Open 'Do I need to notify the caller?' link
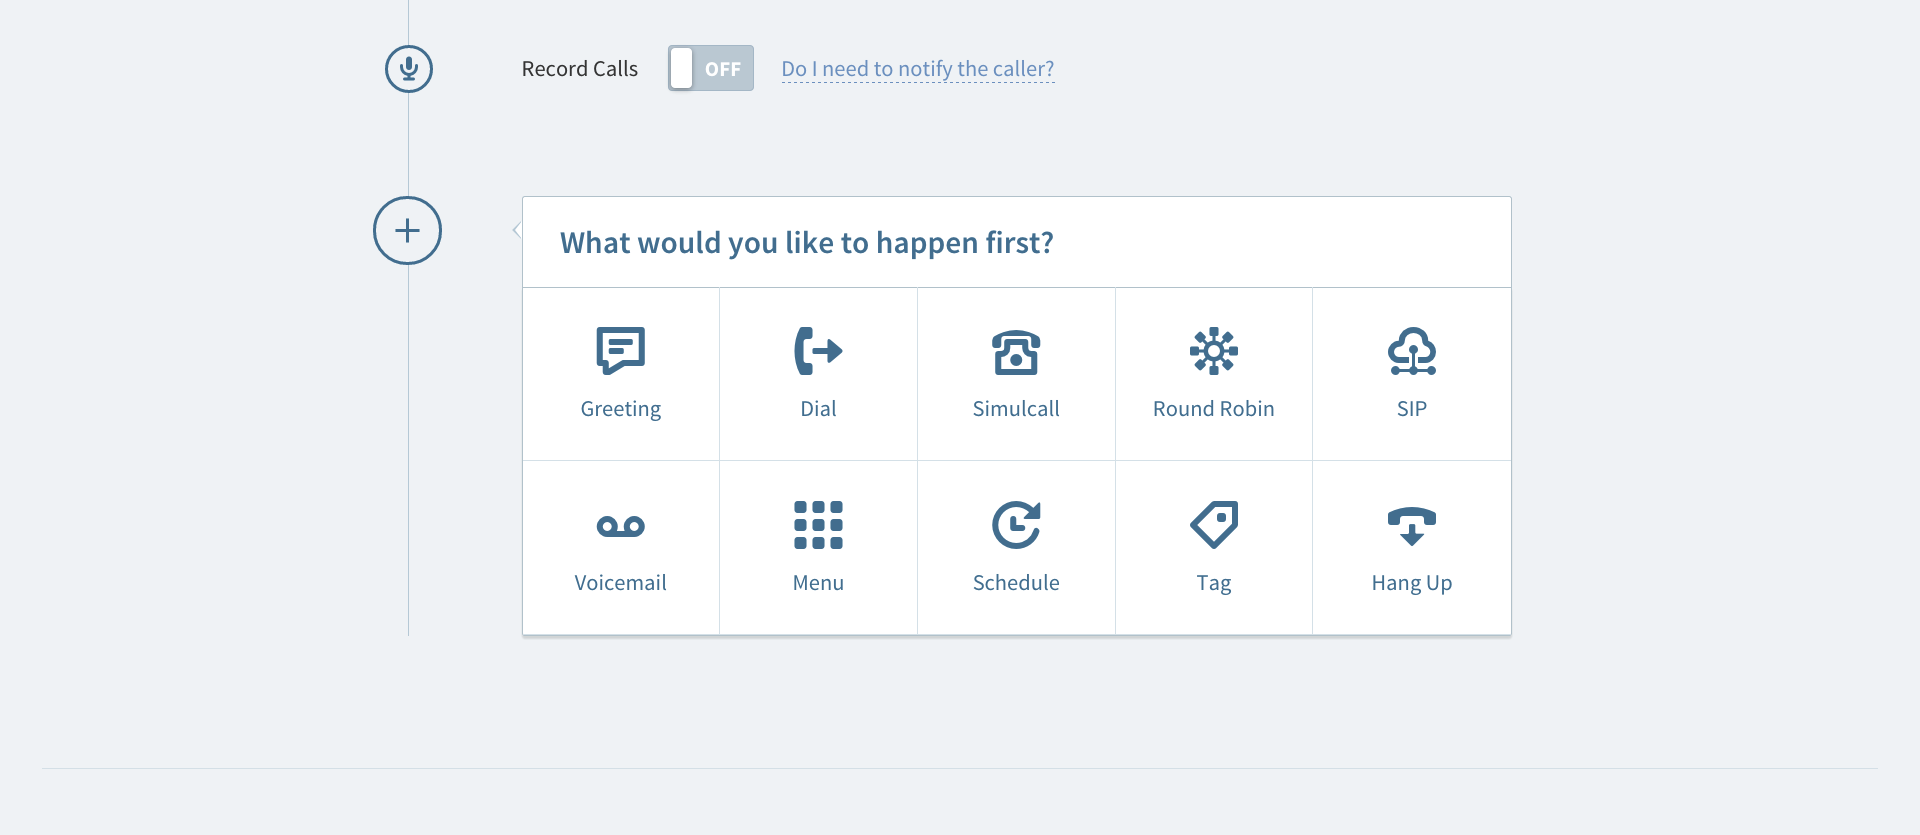Image resolution: width=1920 pixels, height=835 pixels. [917, 69]
